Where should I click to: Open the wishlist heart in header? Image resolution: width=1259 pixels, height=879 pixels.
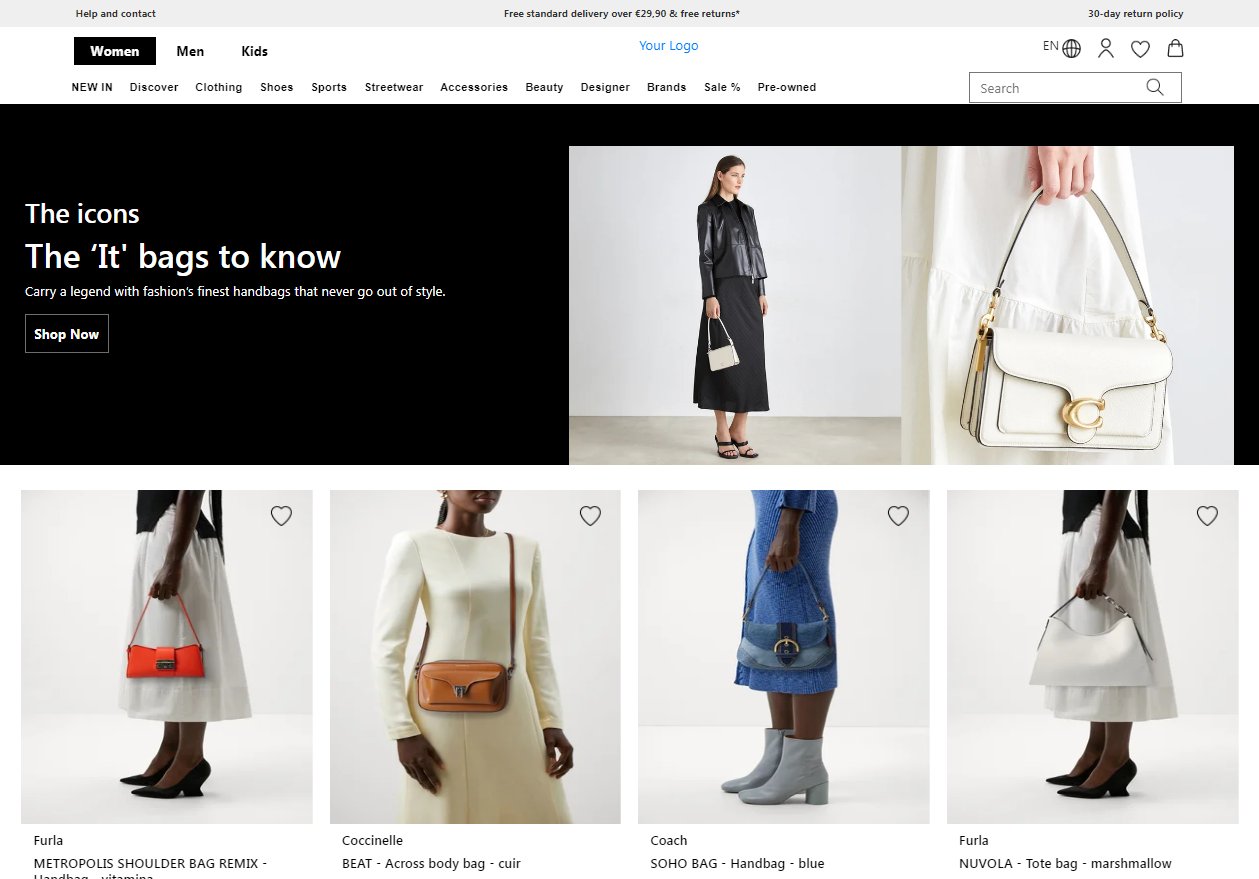pyautogui.click(x=1140, y=49)
